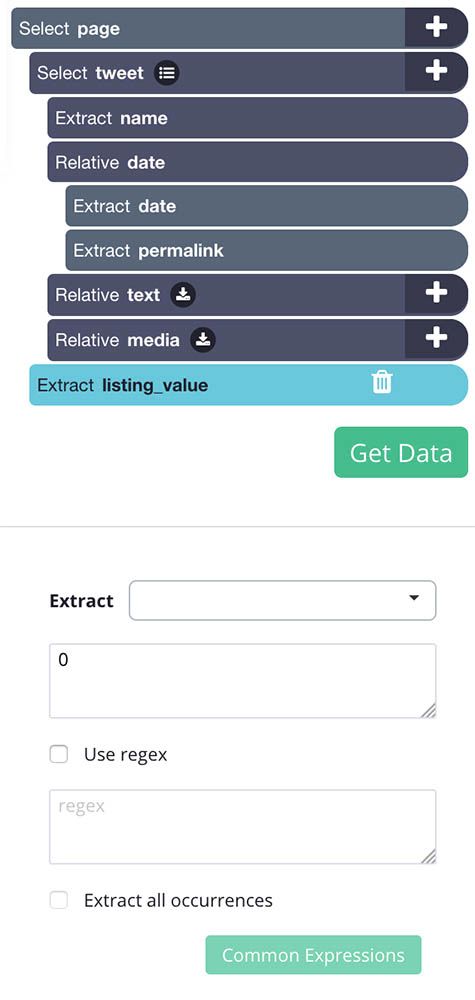Click plus icon on Select tweet row
Image resolution: width=475 pixels, height=1000 pixels.
[x=436, y=71]
